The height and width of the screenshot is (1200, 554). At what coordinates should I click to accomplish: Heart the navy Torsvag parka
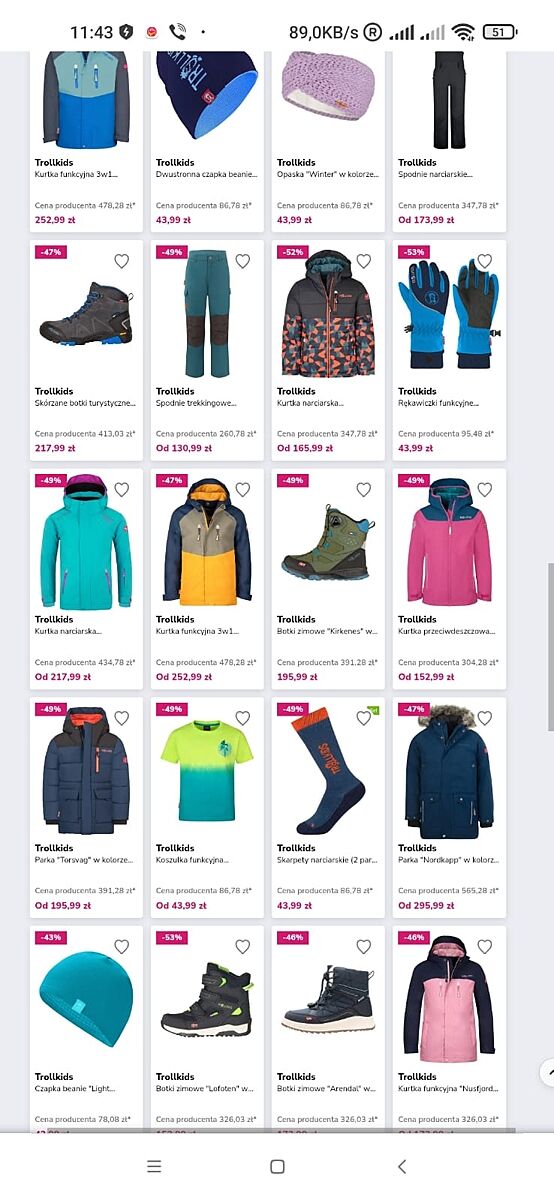122,718
